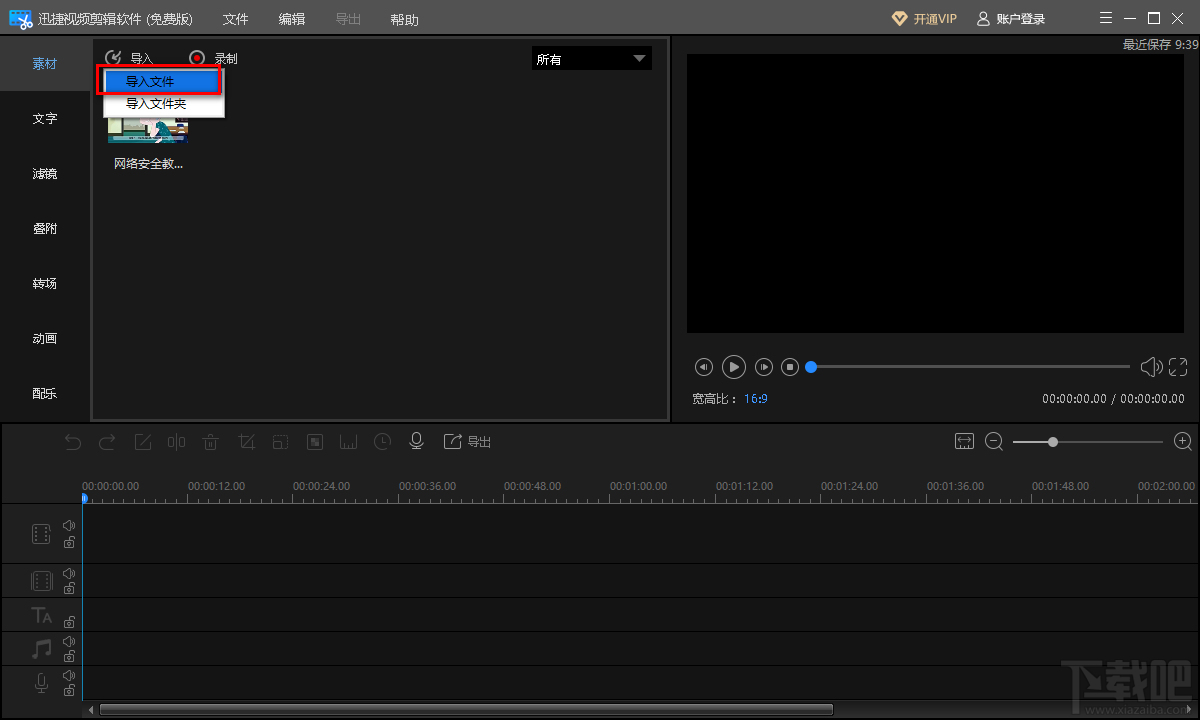Image resolution: width=1200 pixels, height=720 pixels.
Task: Stop playback with the stop button
Action: [790, 367]
